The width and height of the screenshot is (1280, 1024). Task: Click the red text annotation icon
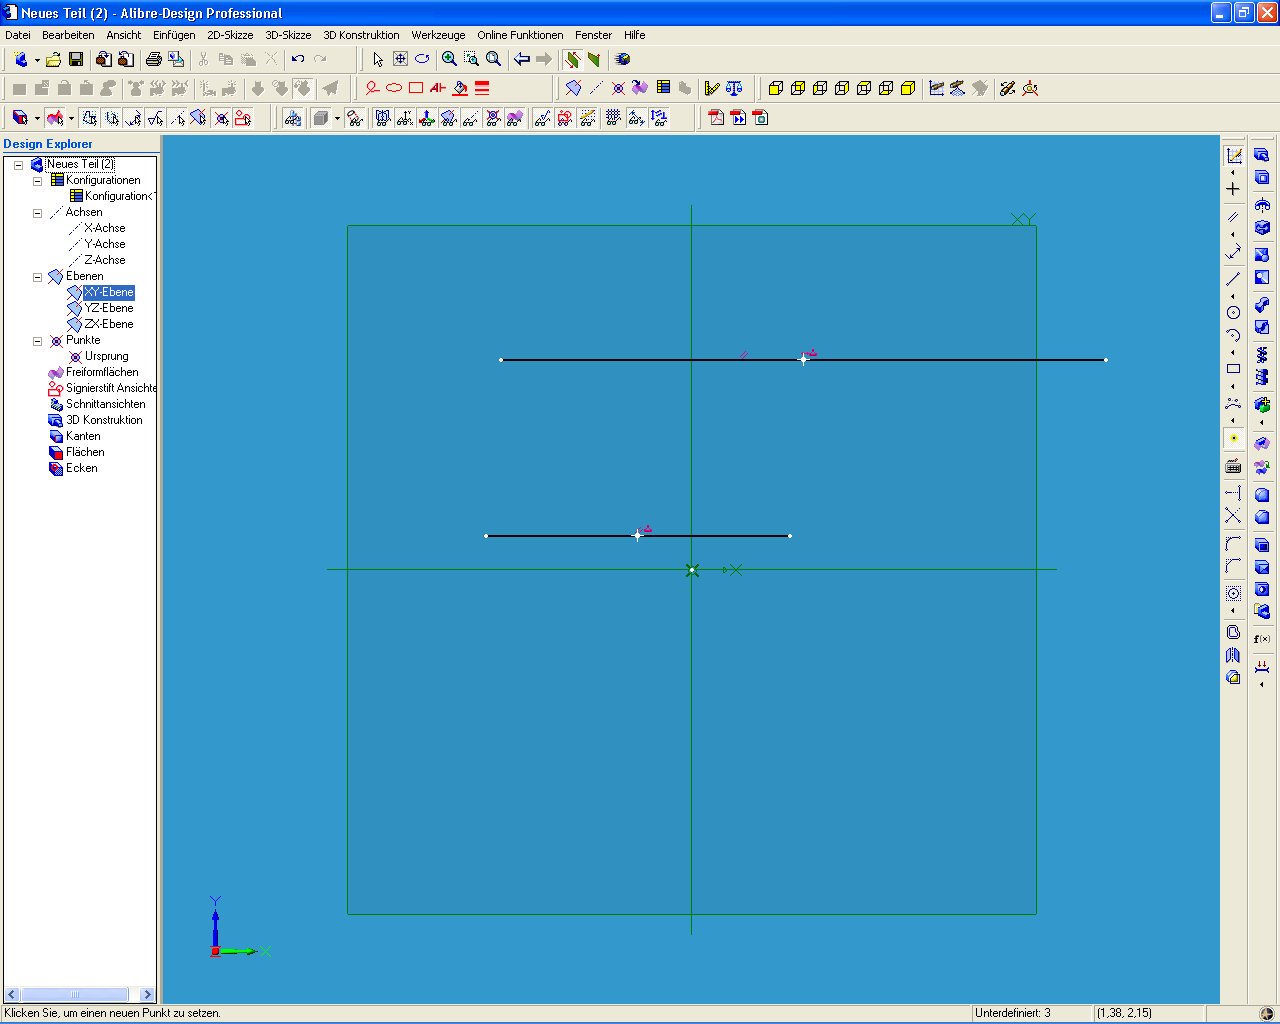(x=438, y=89)
